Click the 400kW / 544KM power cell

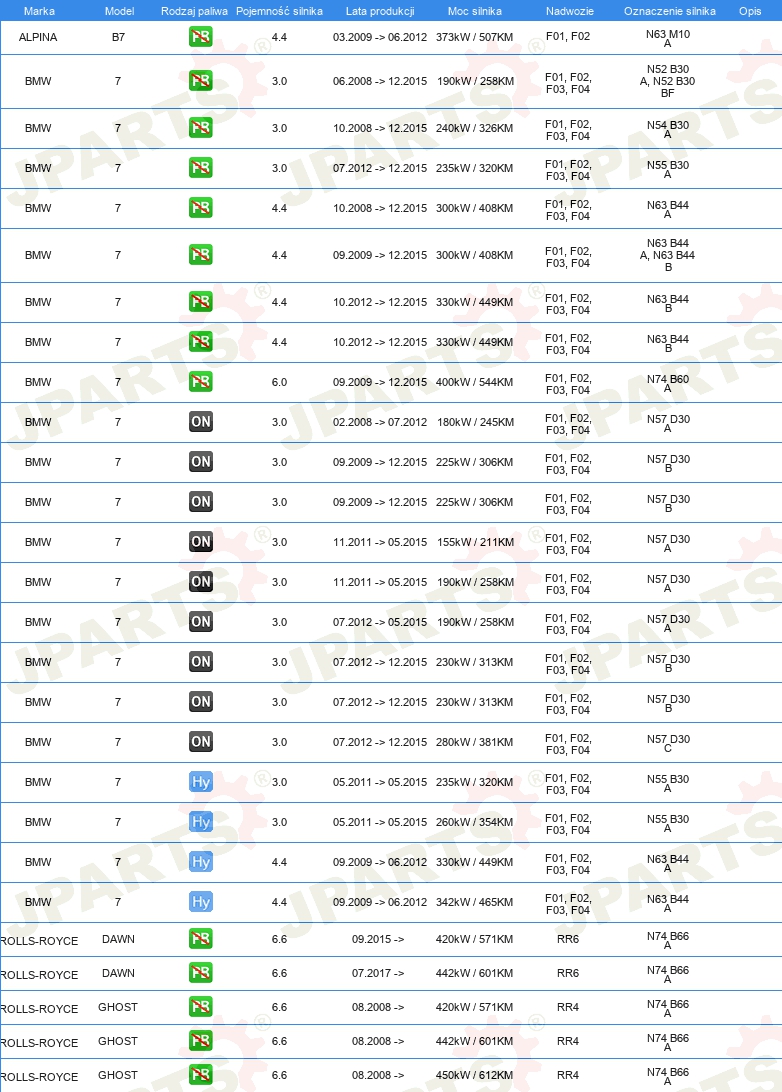[x=475, y=382]
